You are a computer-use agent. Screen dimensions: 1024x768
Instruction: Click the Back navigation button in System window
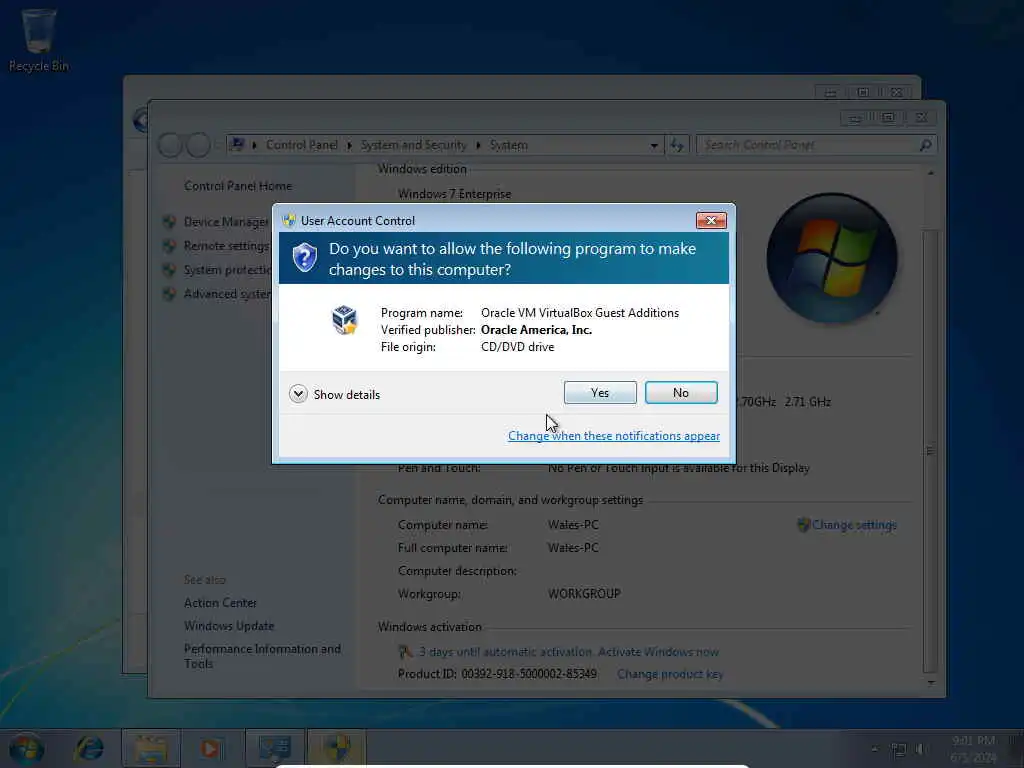pyautogui.click(x=170, y=145)
